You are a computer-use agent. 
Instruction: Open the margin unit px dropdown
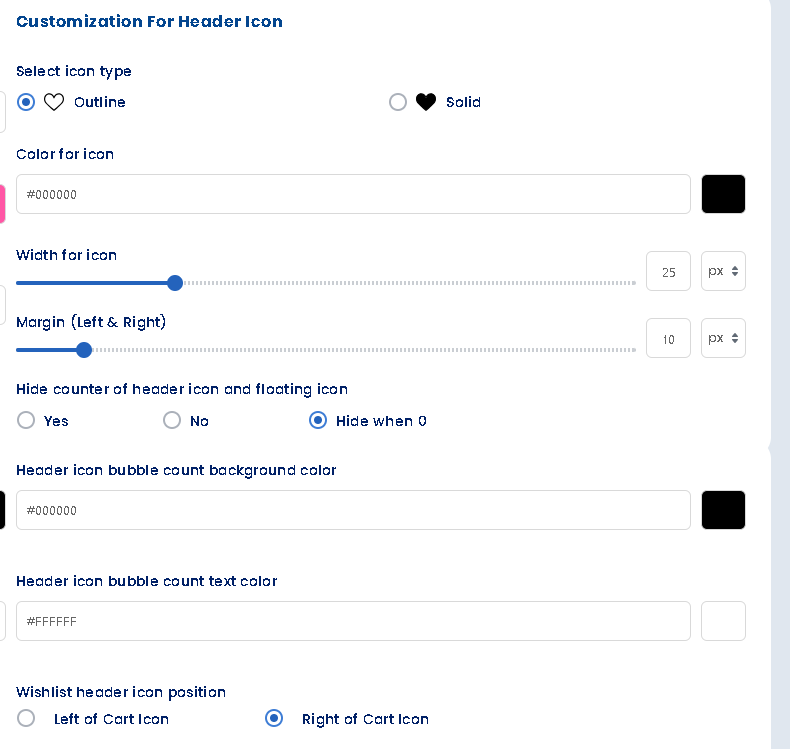(723, 339)
